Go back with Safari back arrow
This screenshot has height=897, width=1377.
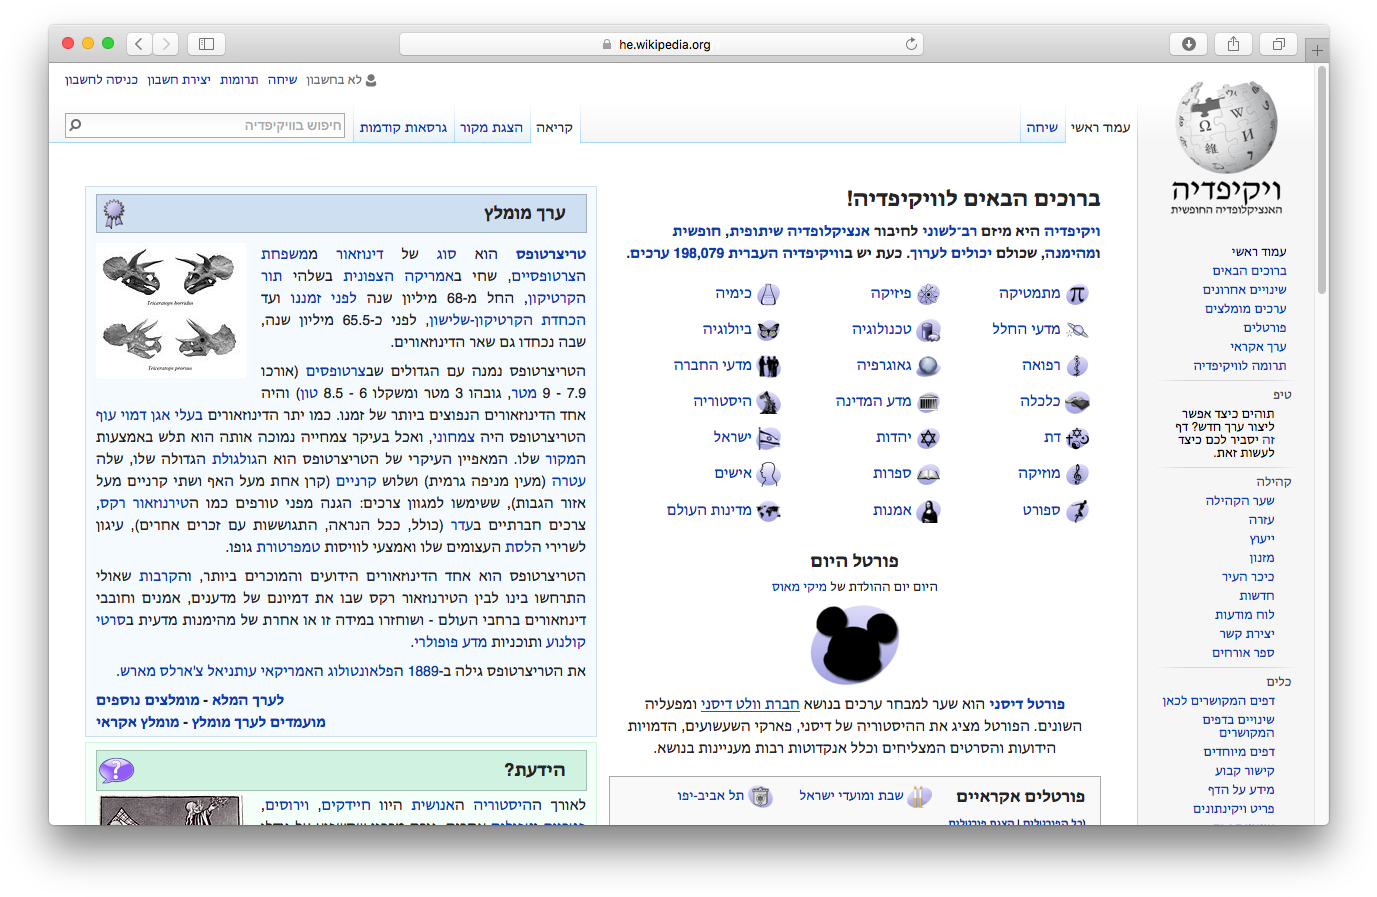139,44
